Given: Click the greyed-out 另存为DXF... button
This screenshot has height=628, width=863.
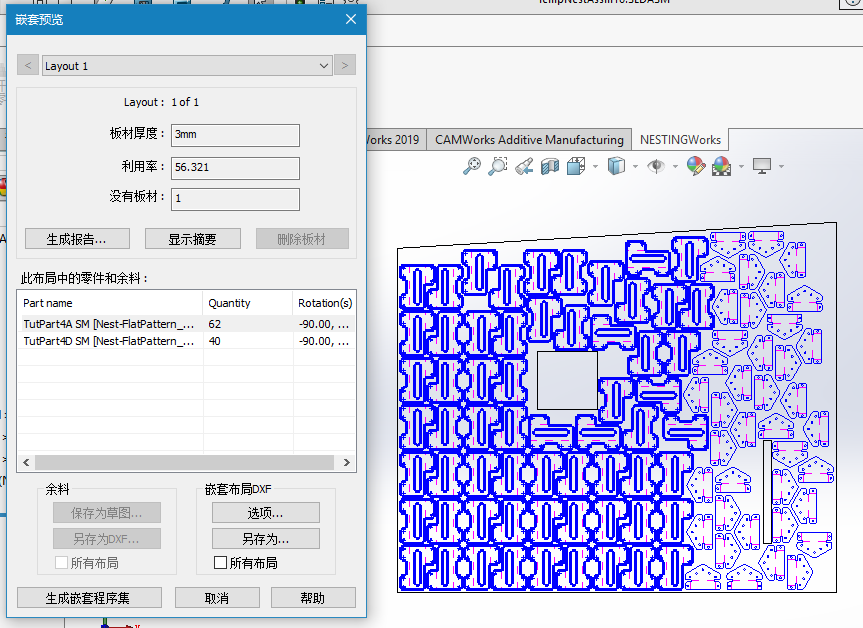Looking at the screenshot, I should [107, 539].
